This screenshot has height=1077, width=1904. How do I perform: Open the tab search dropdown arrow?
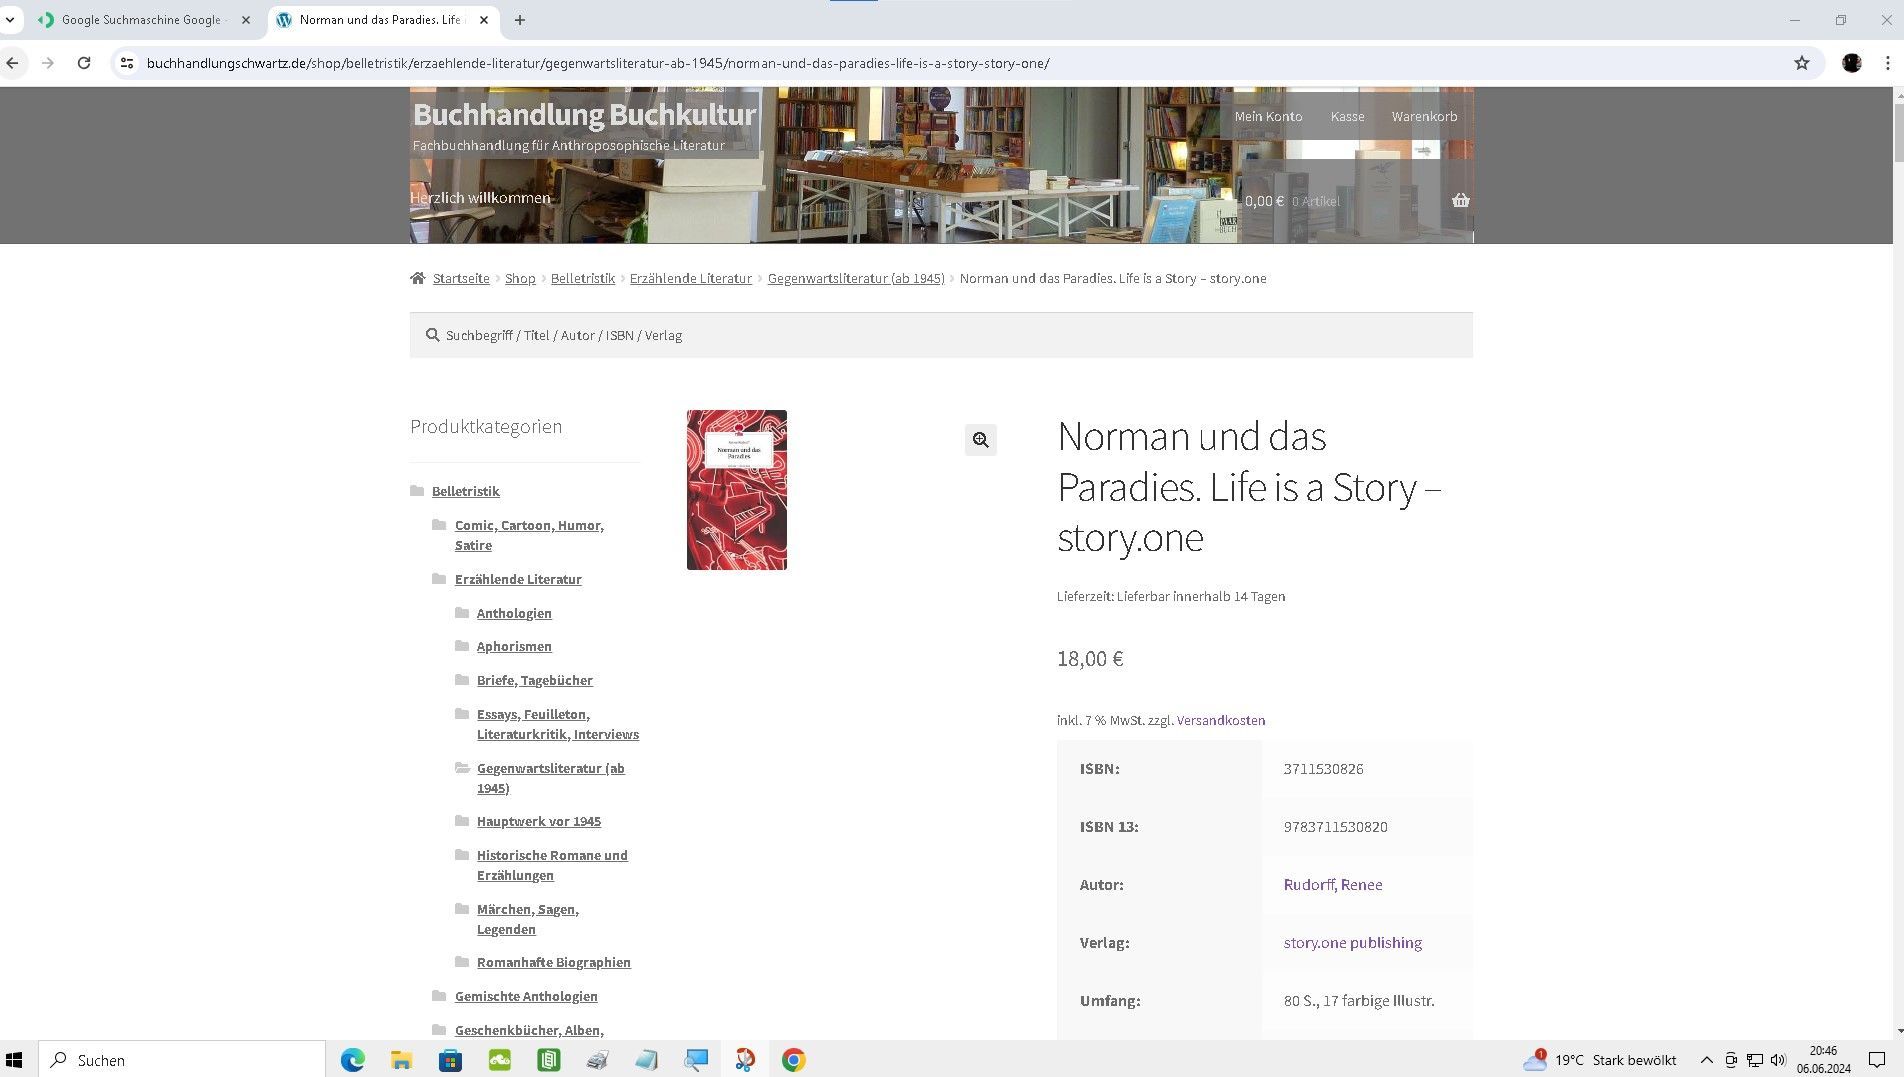point(10,20)
